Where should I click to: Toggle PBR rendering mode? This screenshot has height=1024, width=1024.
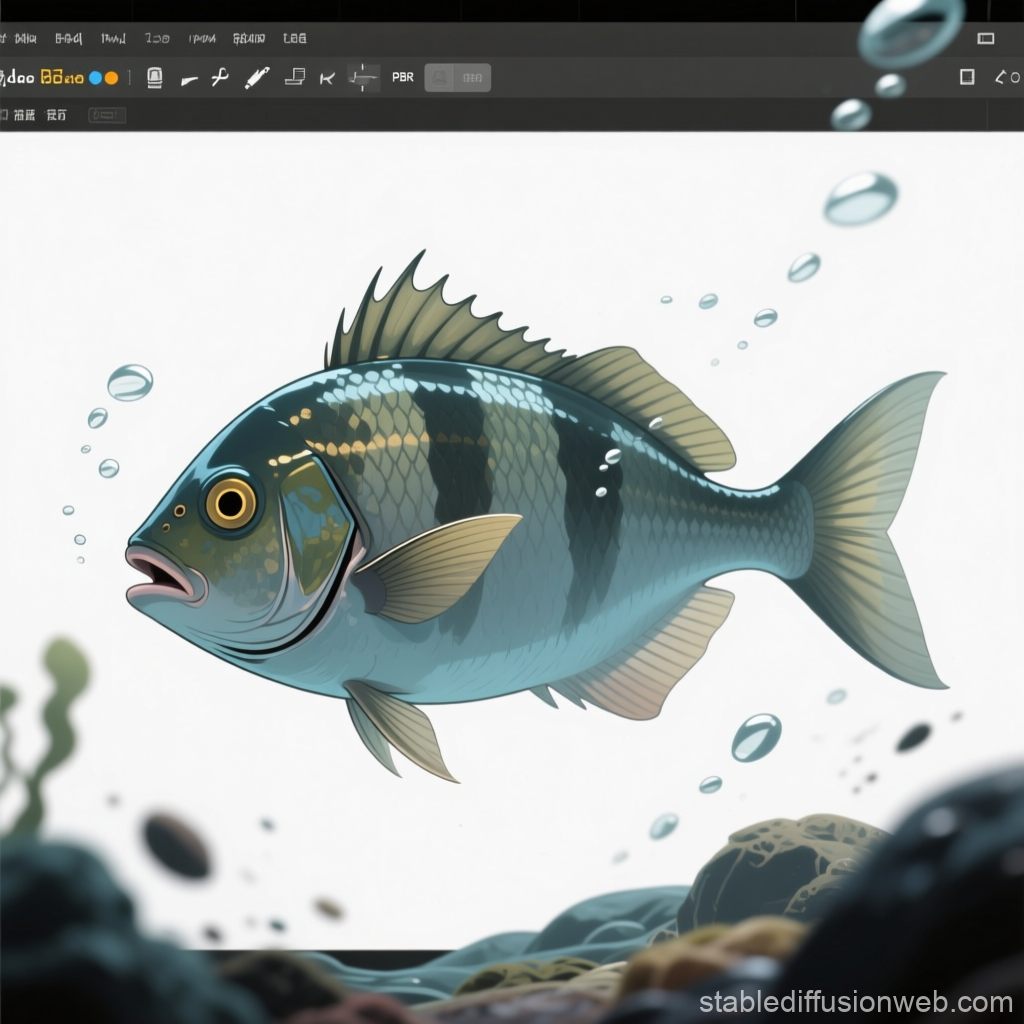[x=402, y=77]
